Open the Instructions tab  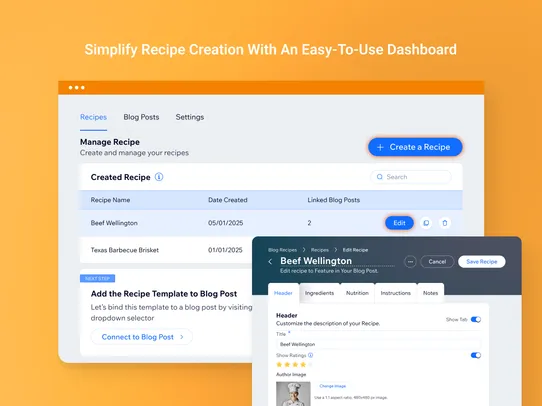396,293
